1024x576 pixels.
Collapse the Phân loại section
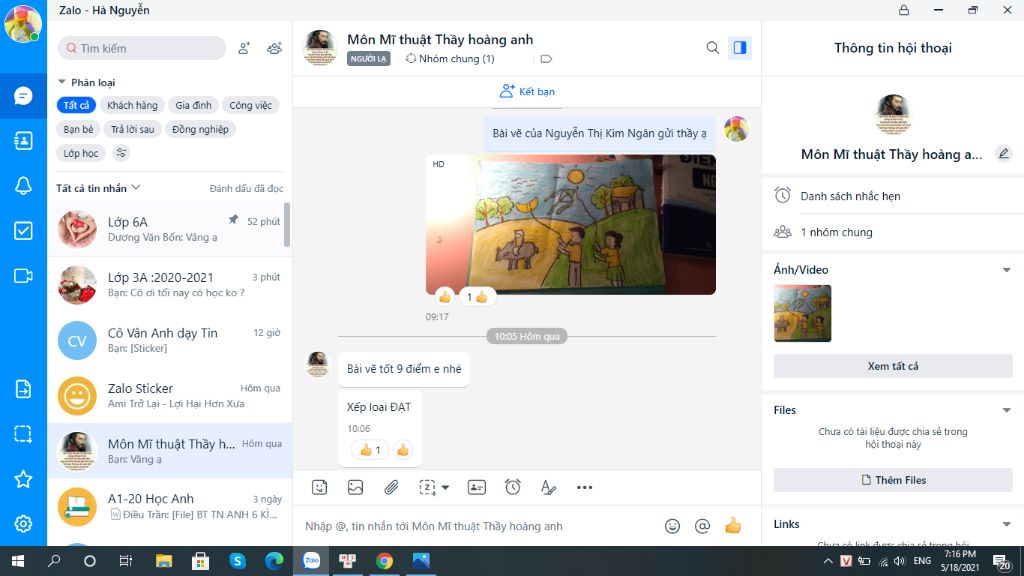click(x=62, y=82)
